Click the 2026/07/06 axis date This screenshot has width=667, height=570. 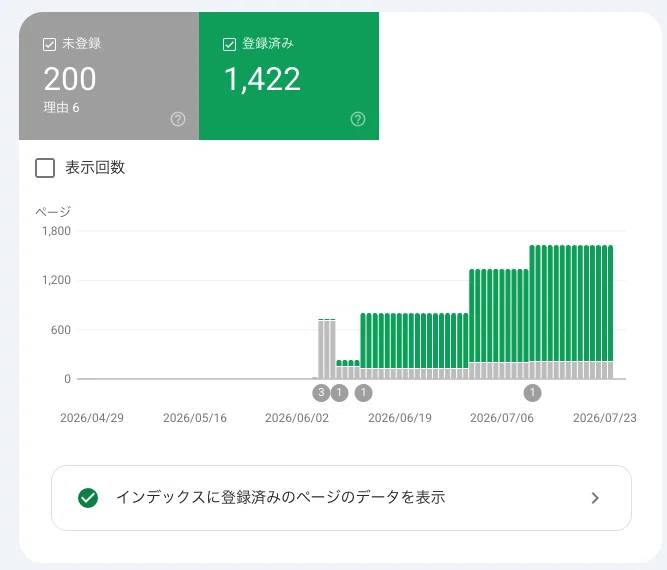tap(502, 418)
